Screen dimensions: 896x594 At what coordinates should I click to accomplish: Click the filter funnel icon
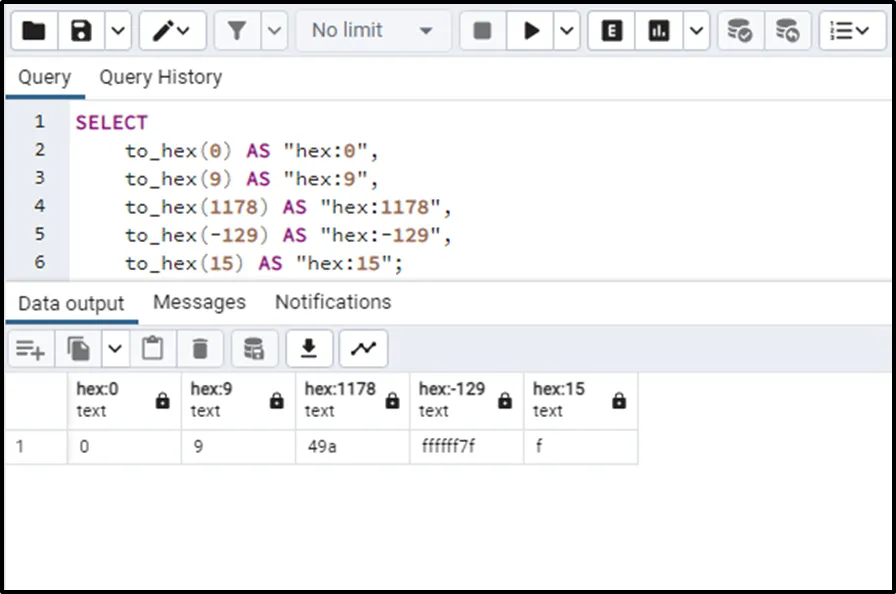237,31
